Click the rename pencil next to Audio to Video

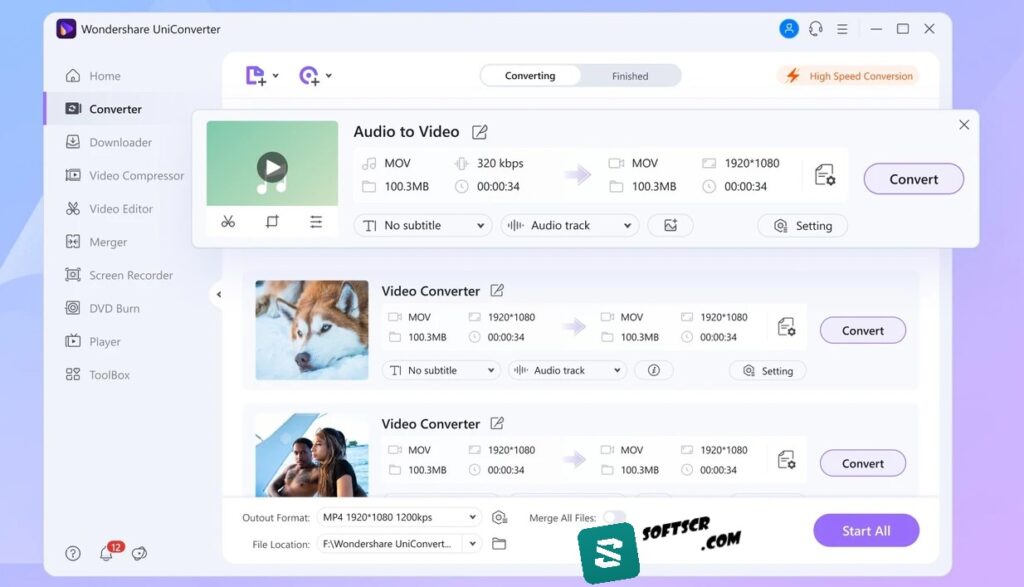[480, 131]
